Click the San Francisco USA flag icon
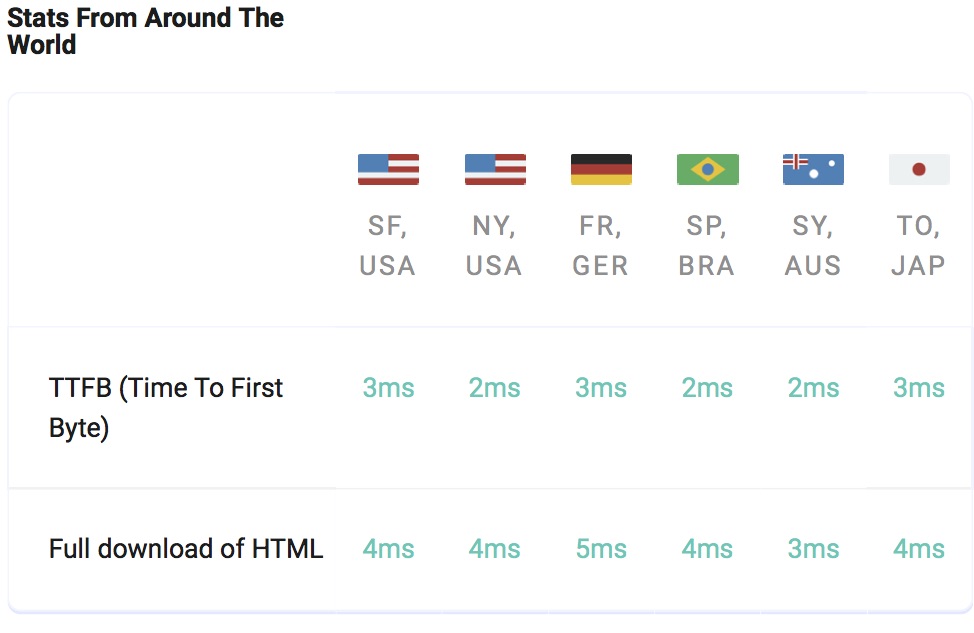The height and width of the screenshot is (633, 974). [388, 169]
